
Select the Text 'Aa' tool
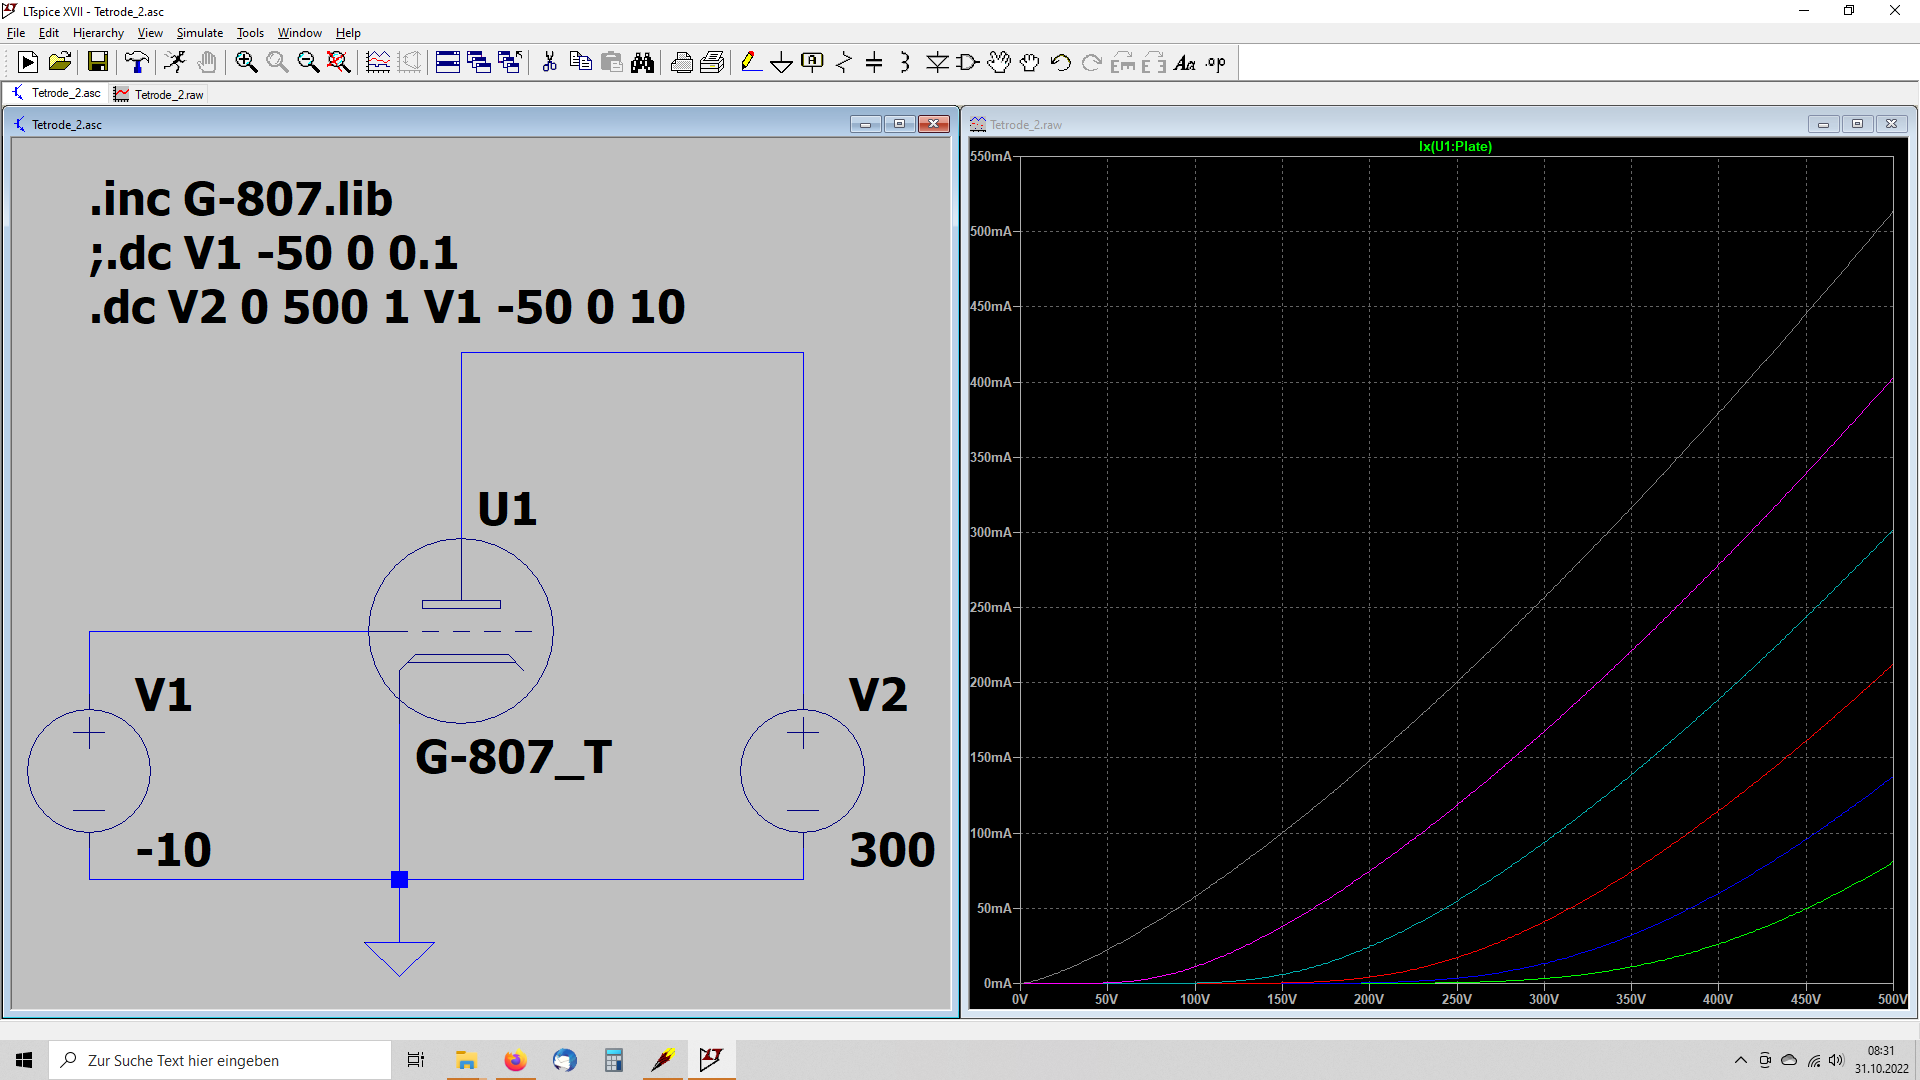tap(1185, 63)
